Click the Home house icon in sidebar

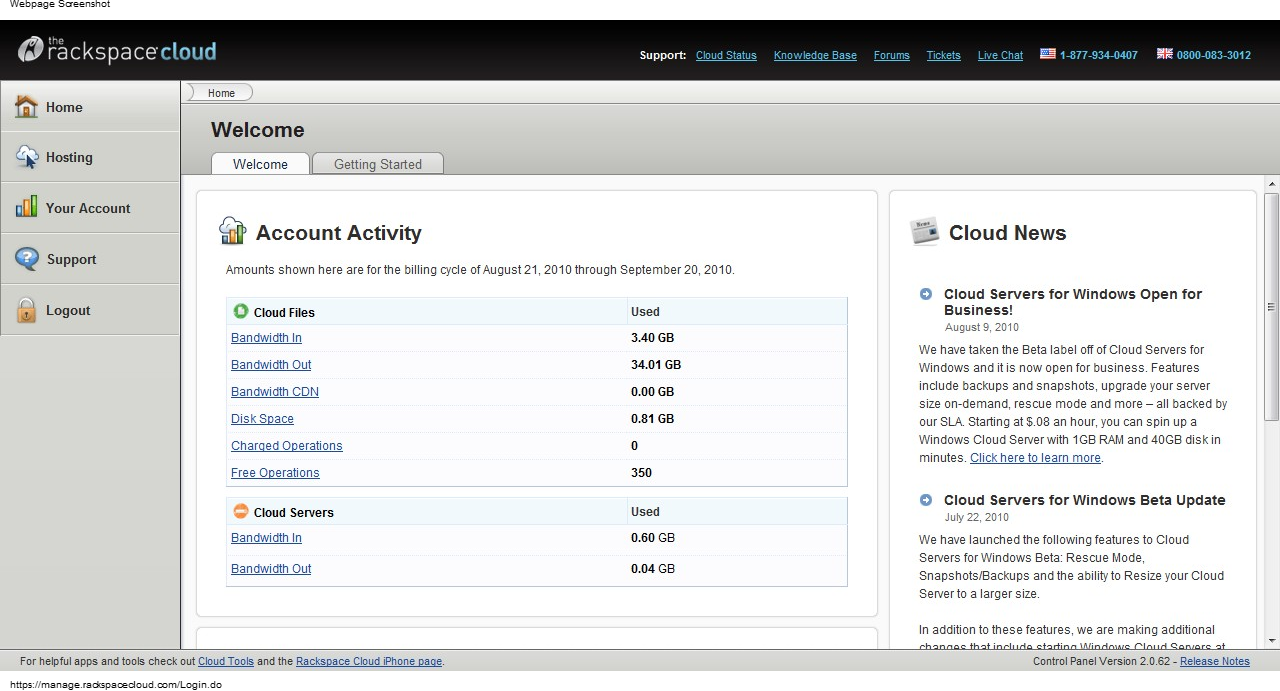(27, 106)
